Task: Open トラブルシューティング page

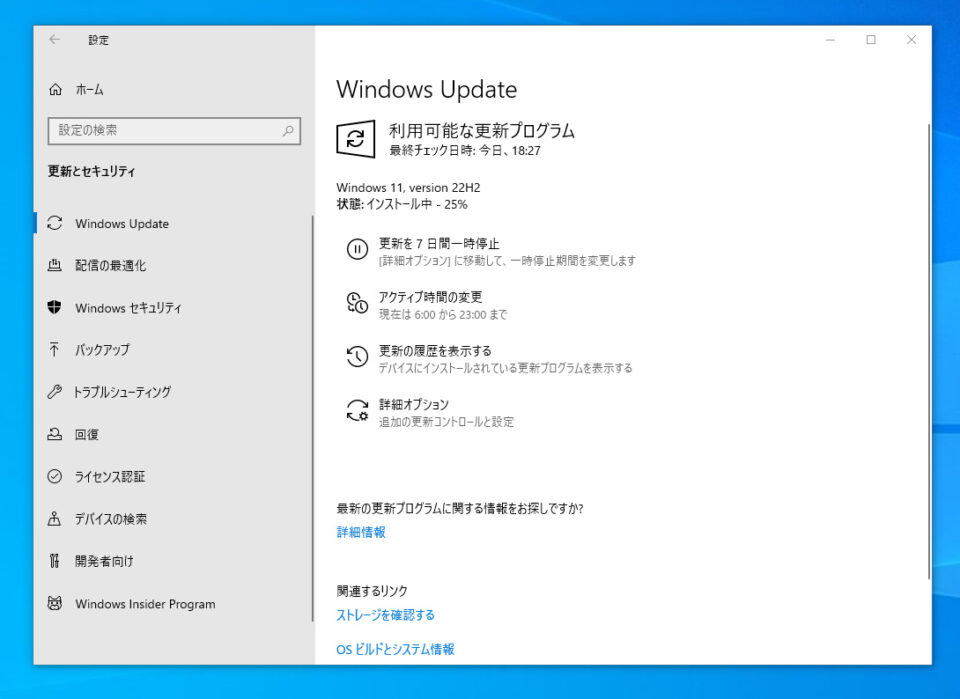Action: click(173, 392)
